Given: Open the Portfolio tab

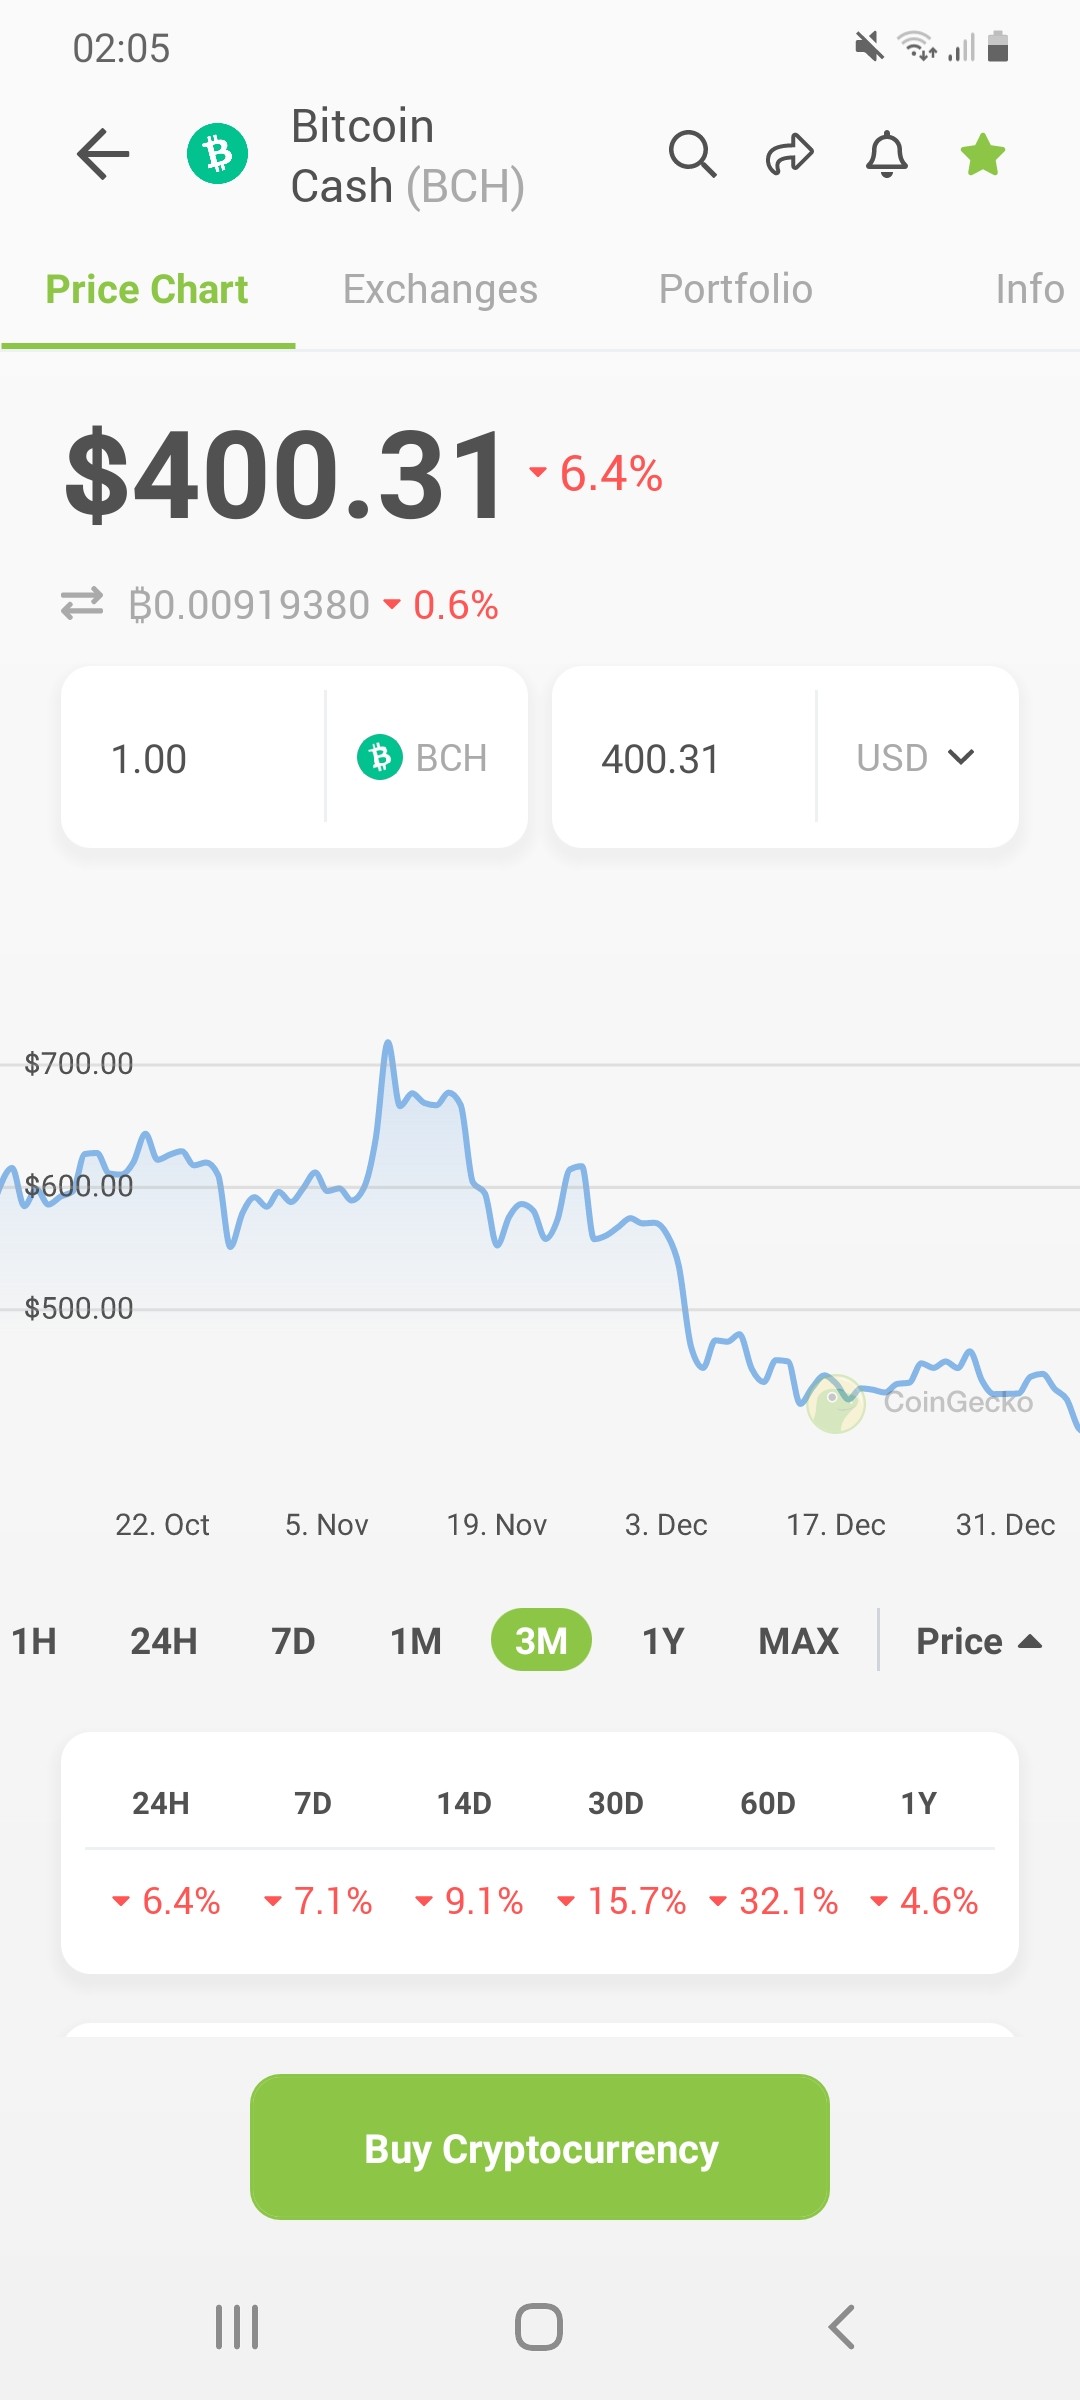Looking at the screenshot, I should pos(735,289).
